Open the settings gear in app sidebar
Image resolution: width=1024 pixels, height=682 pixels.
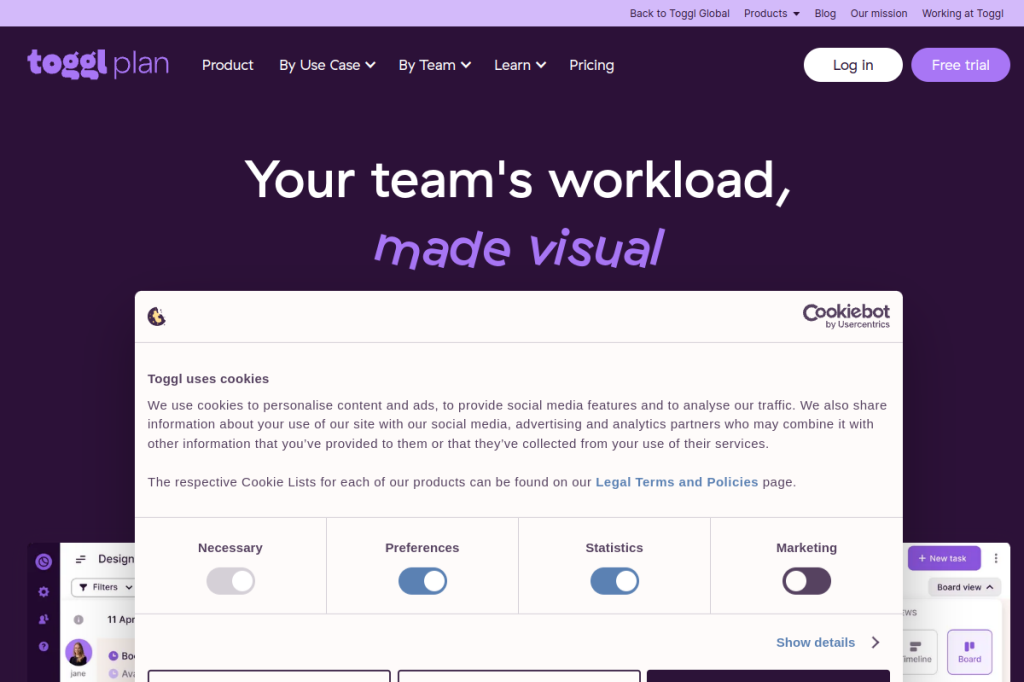coord(43,592)
